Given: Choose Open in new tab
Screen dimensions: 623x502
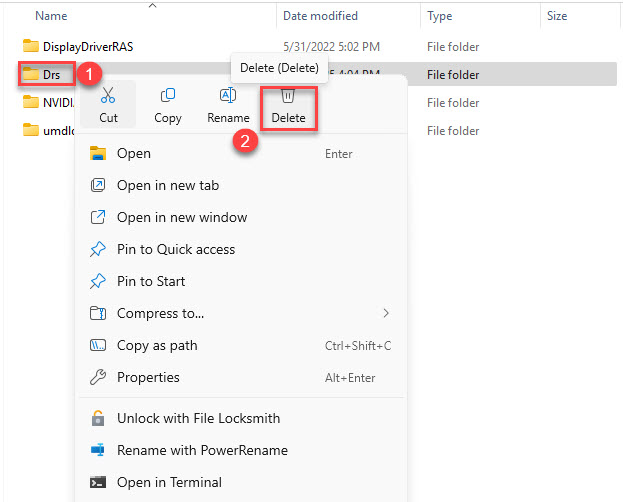Looking at the screenshot, I should tap(167, 185).
